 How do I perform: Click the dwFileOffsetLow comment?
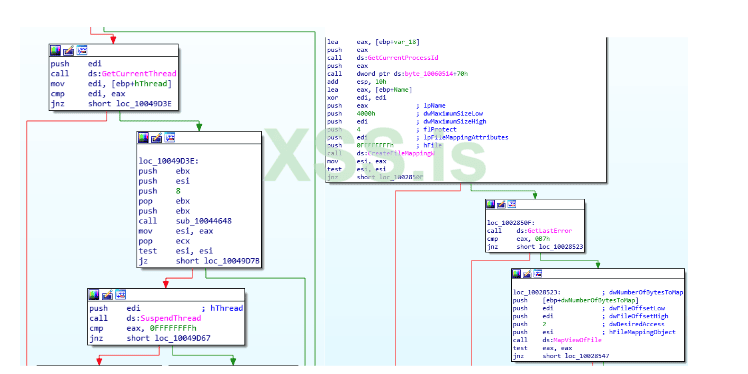(x=634, y=308)
